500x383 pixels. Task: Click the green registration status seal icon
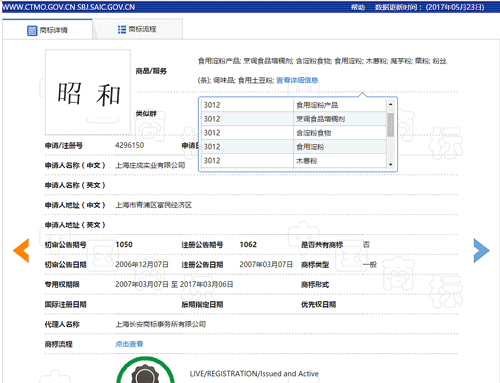click(145, 371)
